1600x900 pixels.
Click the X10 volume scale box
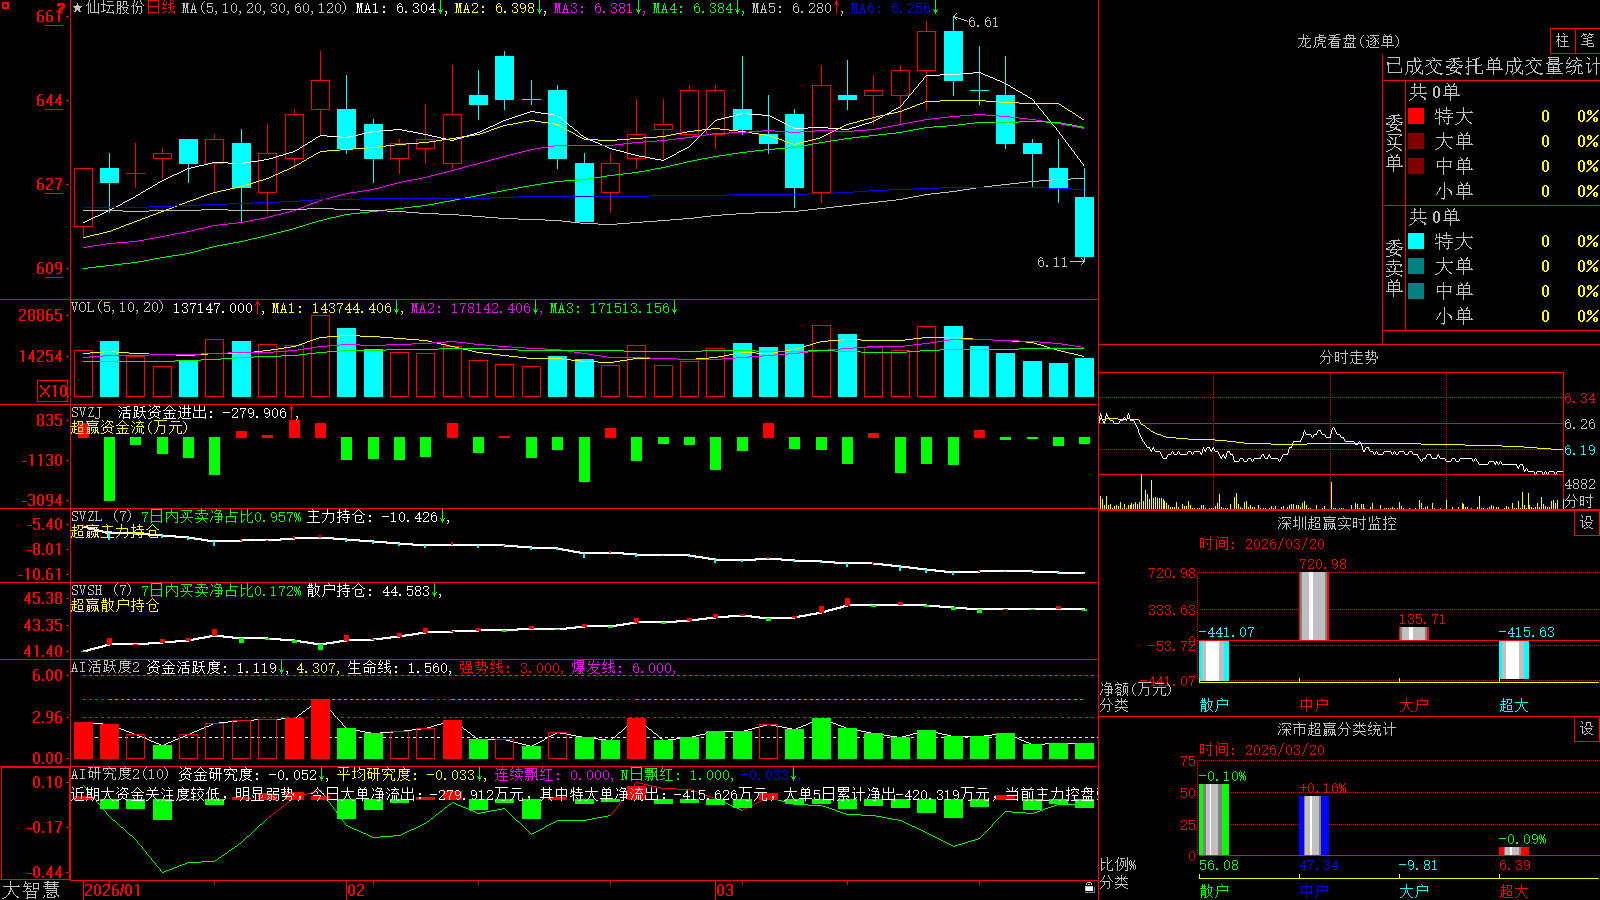click(53, 391)
